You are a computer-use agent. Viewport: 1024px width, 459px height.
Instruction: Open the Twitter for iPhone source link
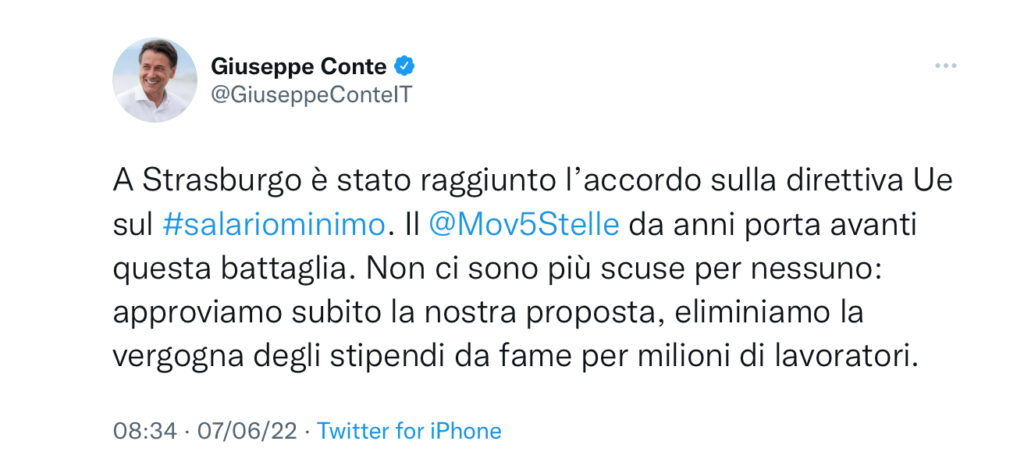(x=409, y=431)
